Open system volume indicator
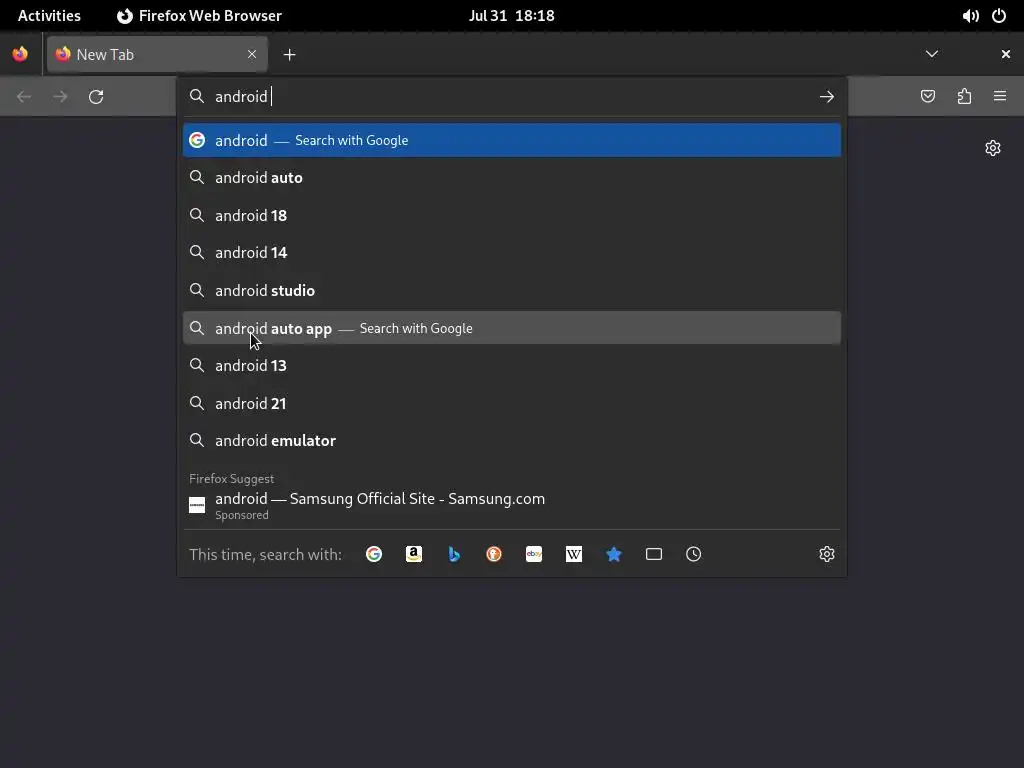 970,16
